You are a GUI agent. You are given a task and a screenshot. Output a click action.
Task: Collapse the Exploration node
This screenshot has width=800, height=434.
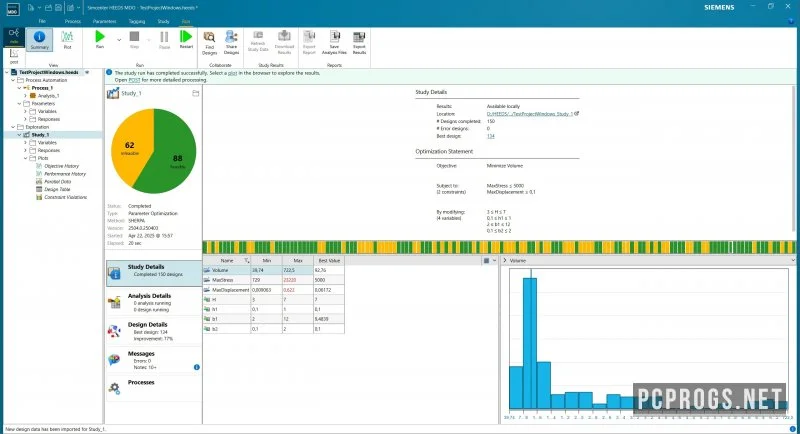[x=13, y=127]
